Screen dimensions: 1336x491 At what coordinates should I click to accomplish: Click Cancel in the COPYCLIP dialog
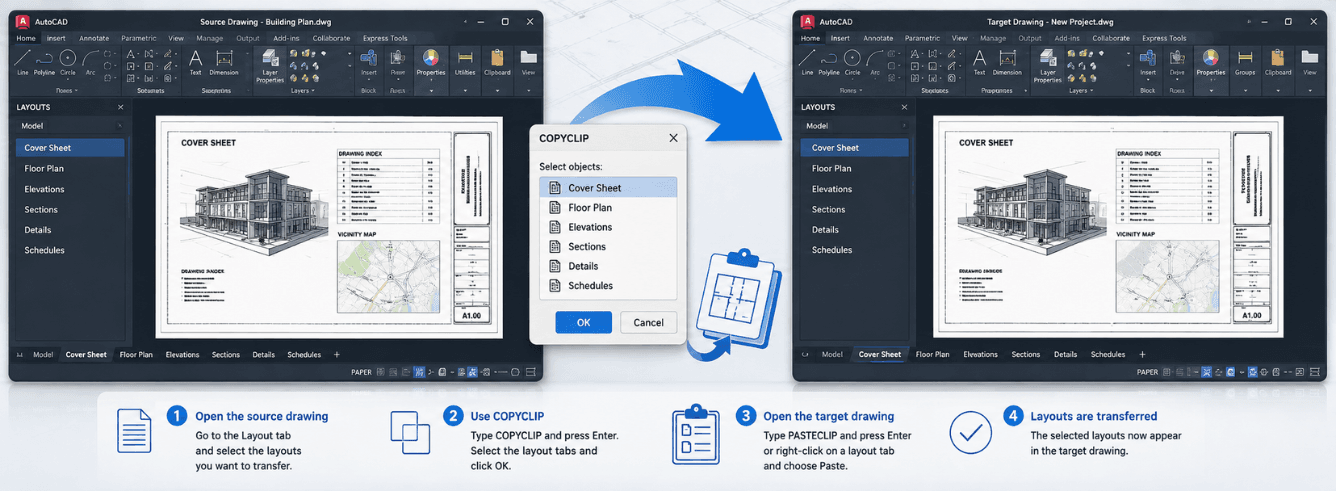[x=648, y=322]
